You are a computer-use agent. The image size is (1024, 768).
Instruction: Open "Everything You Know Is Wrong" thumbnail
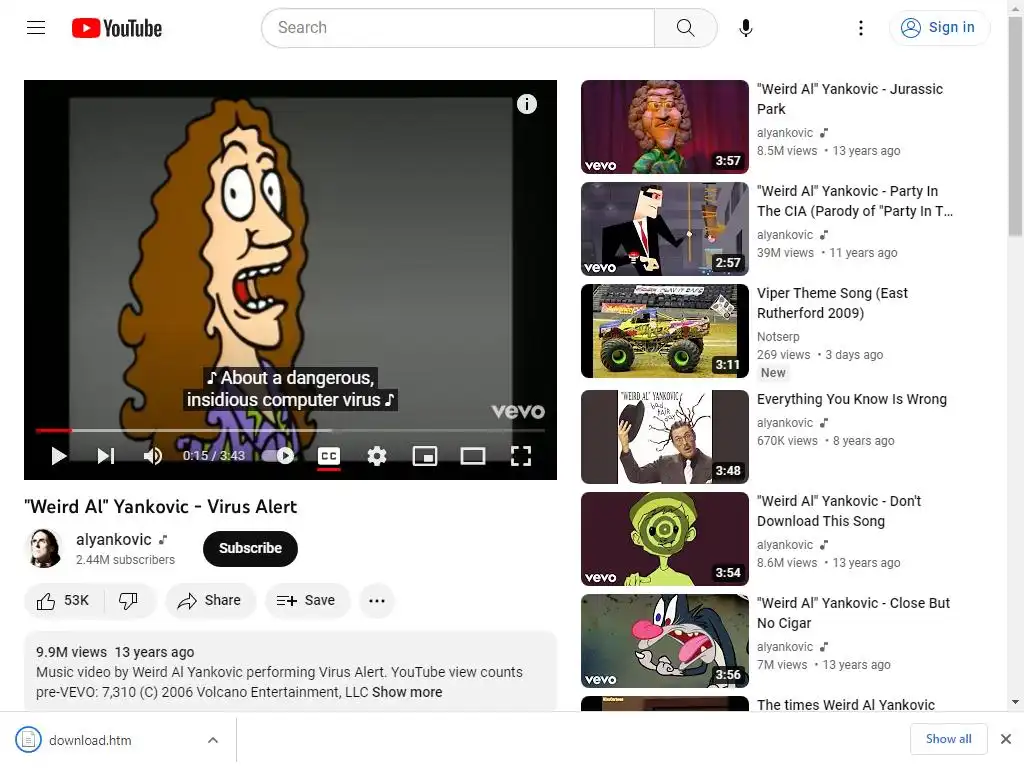point(665,437)
